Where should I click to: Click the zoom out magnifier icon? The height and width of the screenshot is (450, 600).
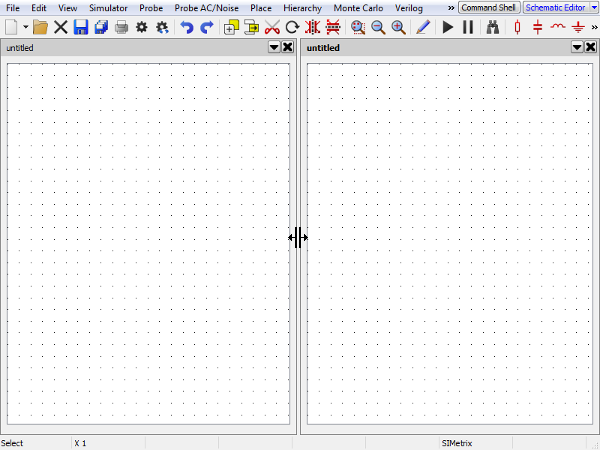378,27
